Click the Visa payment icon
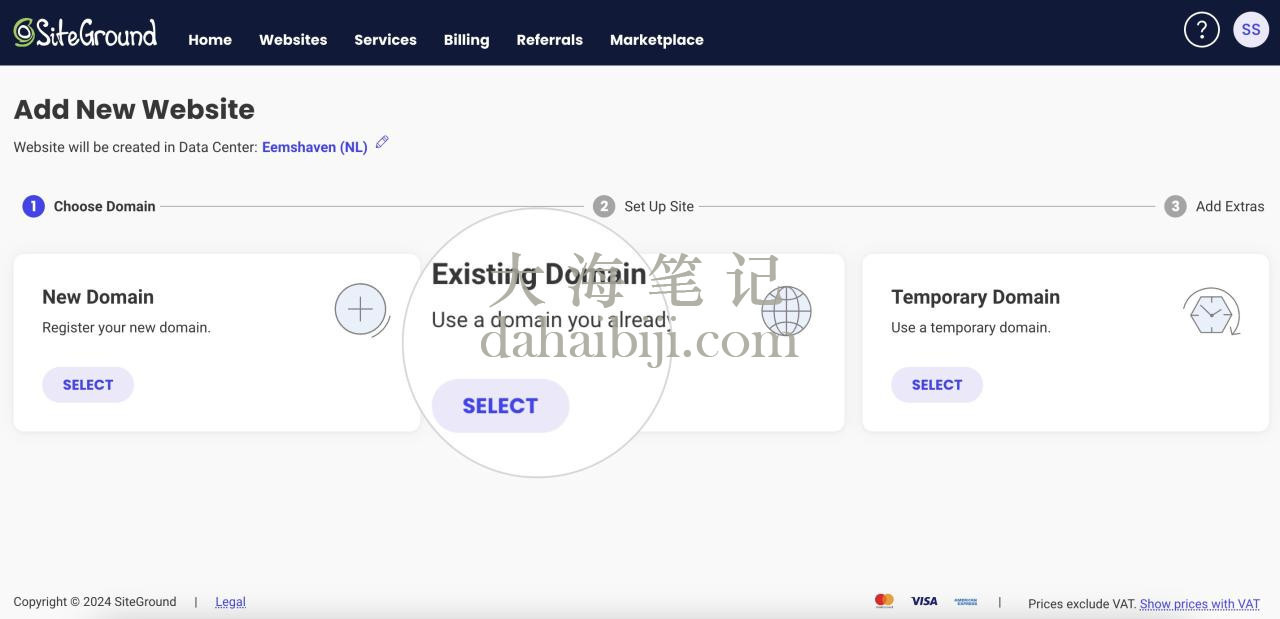This screenshot has width=1280, height=619. 924,601
